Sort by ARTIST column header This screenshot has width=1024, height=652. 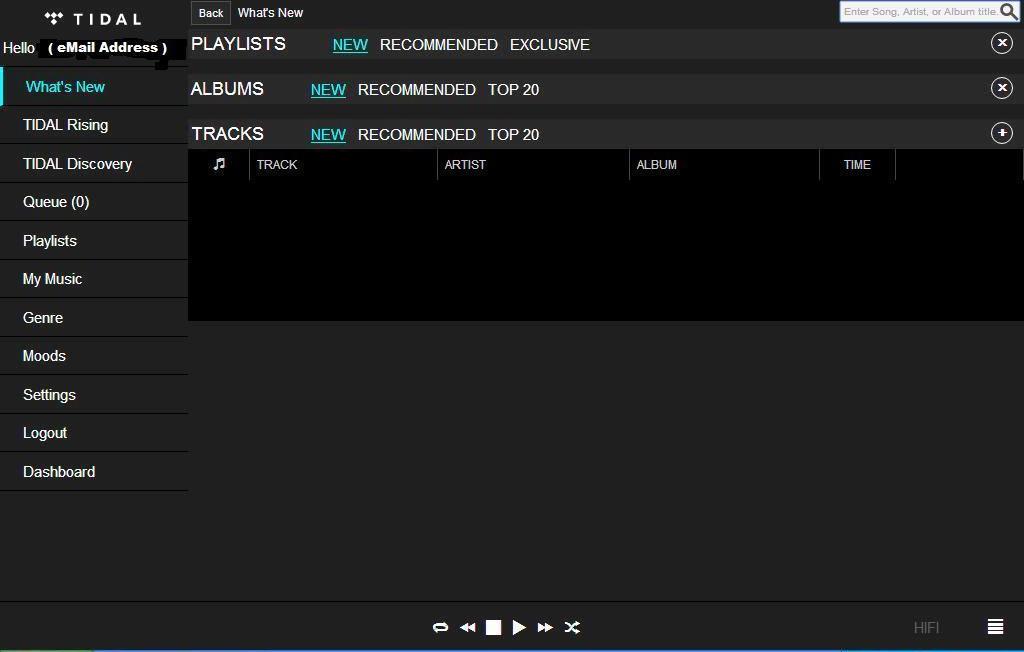tap(465, 165)
